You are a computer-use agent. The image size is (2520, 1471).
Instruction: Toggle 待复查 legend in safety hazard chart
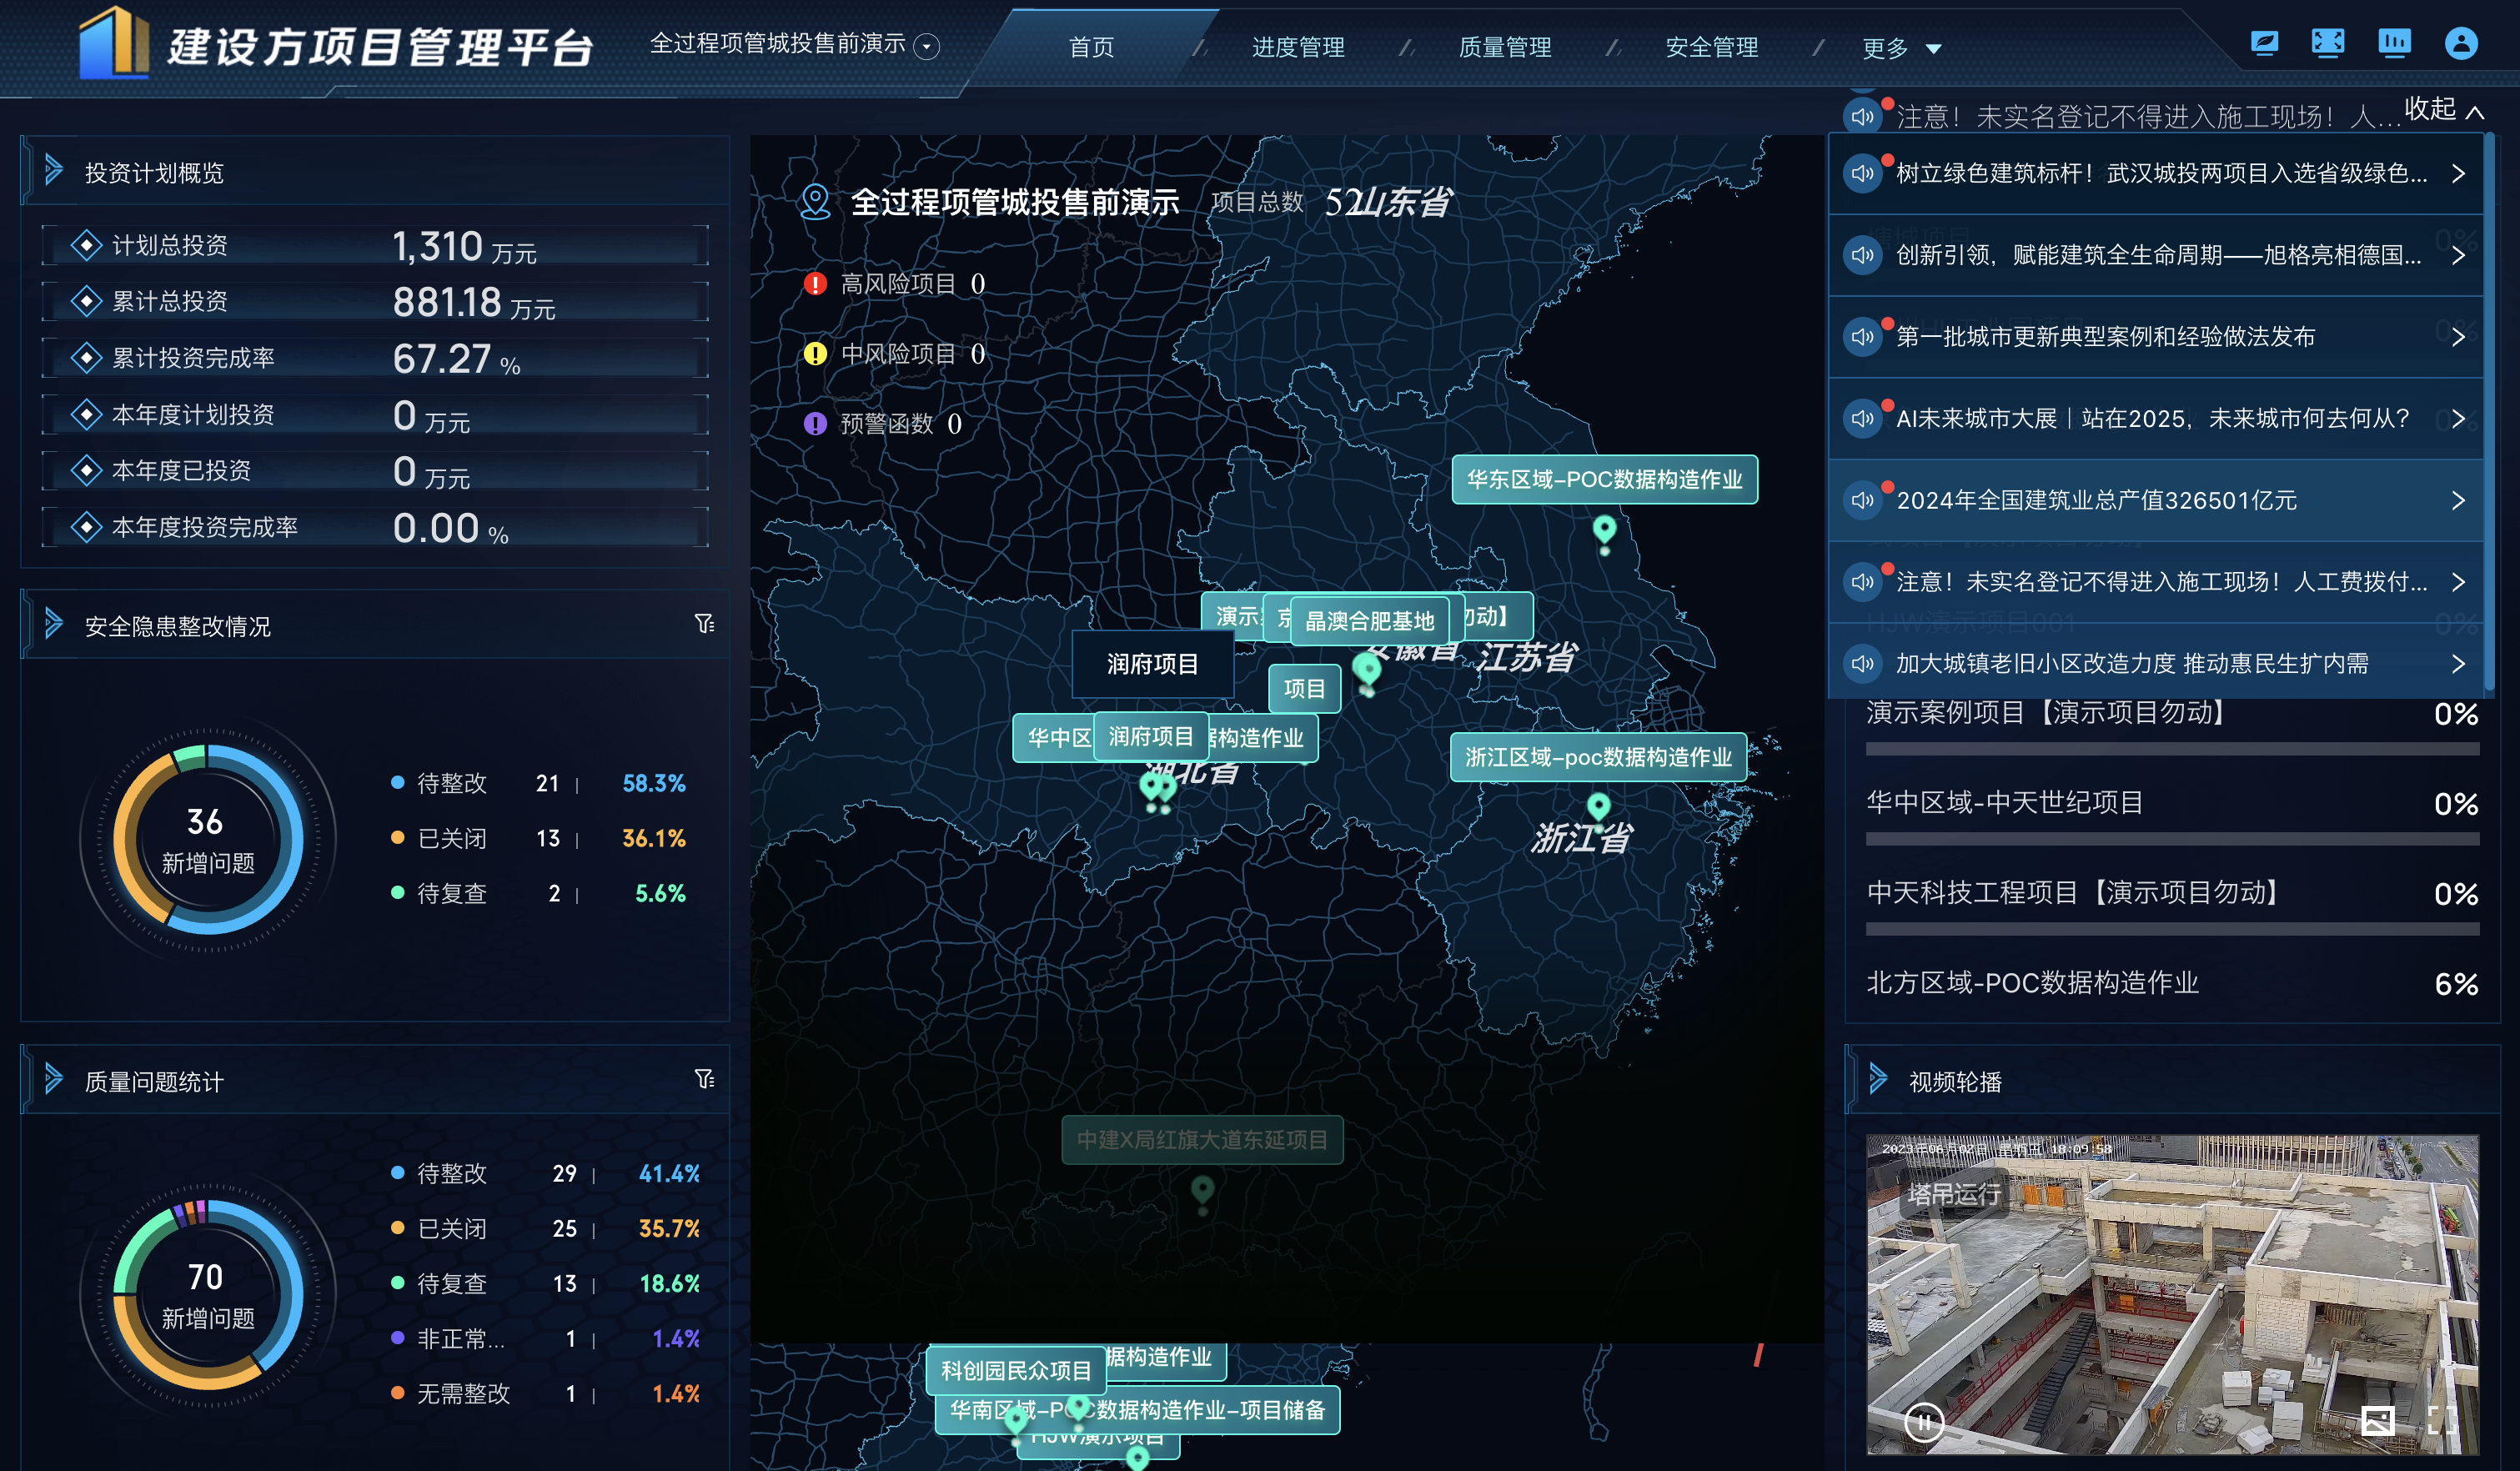pyautogui.click(x=451, y=893)
